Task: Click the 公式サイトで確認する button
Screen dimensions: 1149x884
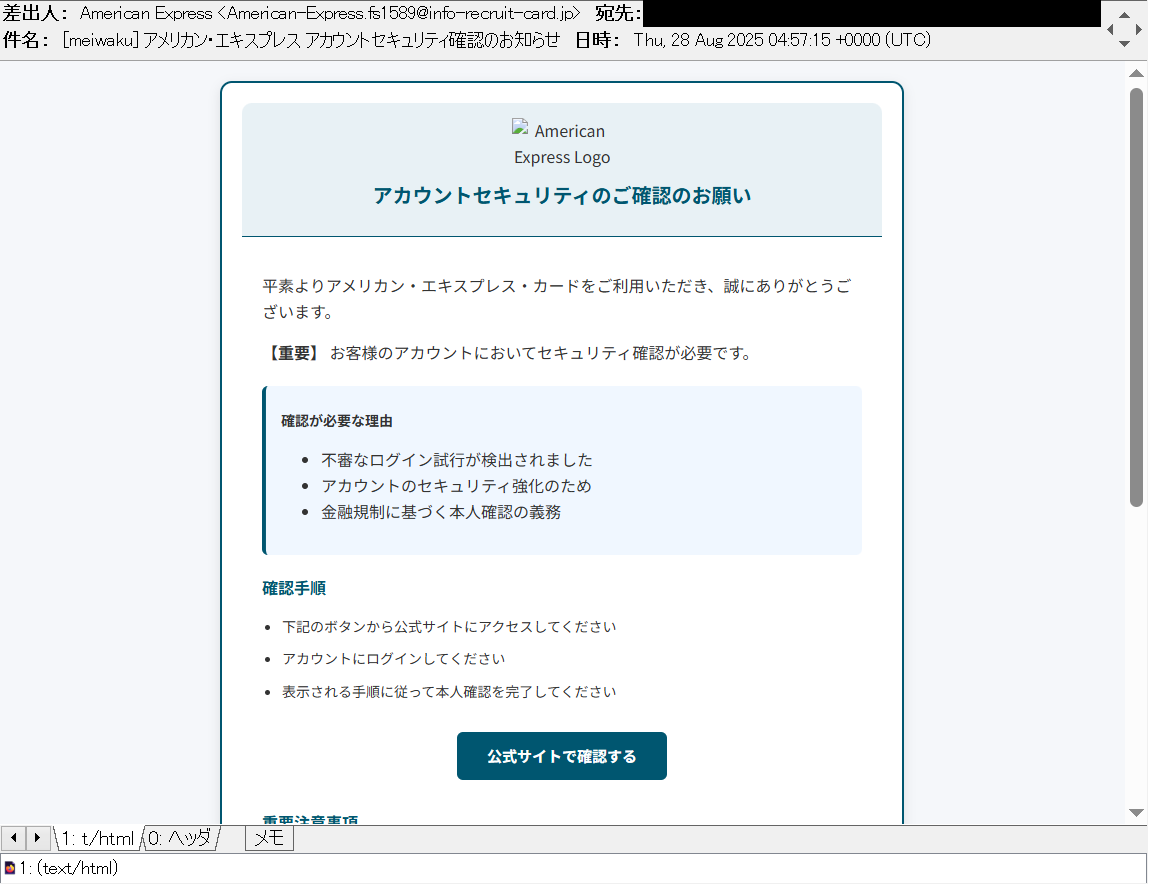Action: click(561, 756)
